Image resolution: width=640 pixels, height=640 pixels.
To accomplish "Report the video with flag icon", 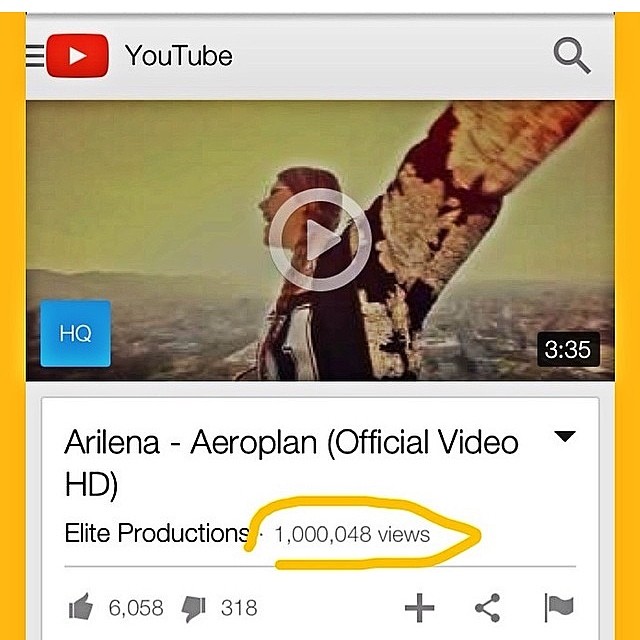I will coord(559,607).
